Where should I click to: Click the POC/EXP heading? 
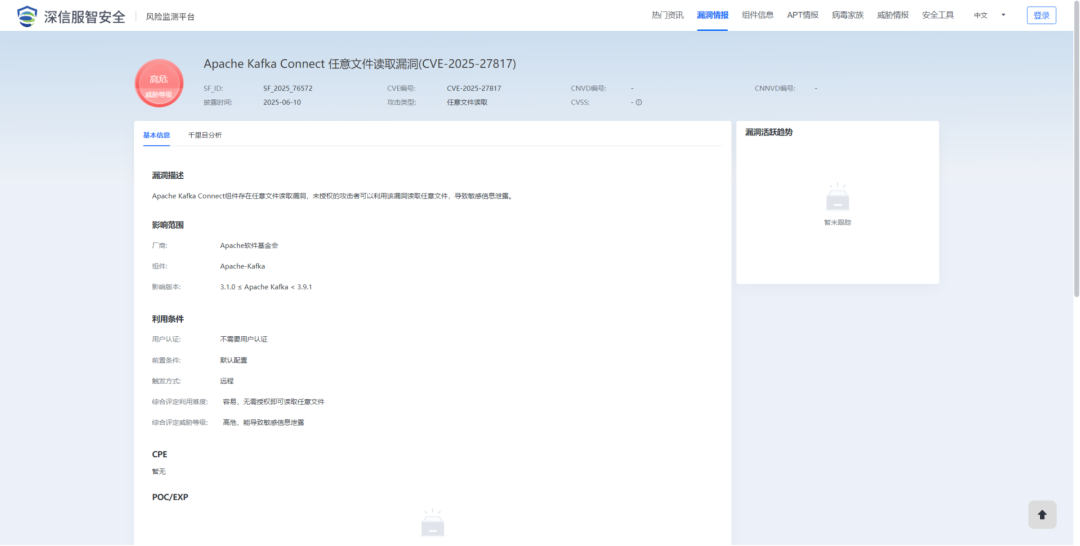[169, 497]
